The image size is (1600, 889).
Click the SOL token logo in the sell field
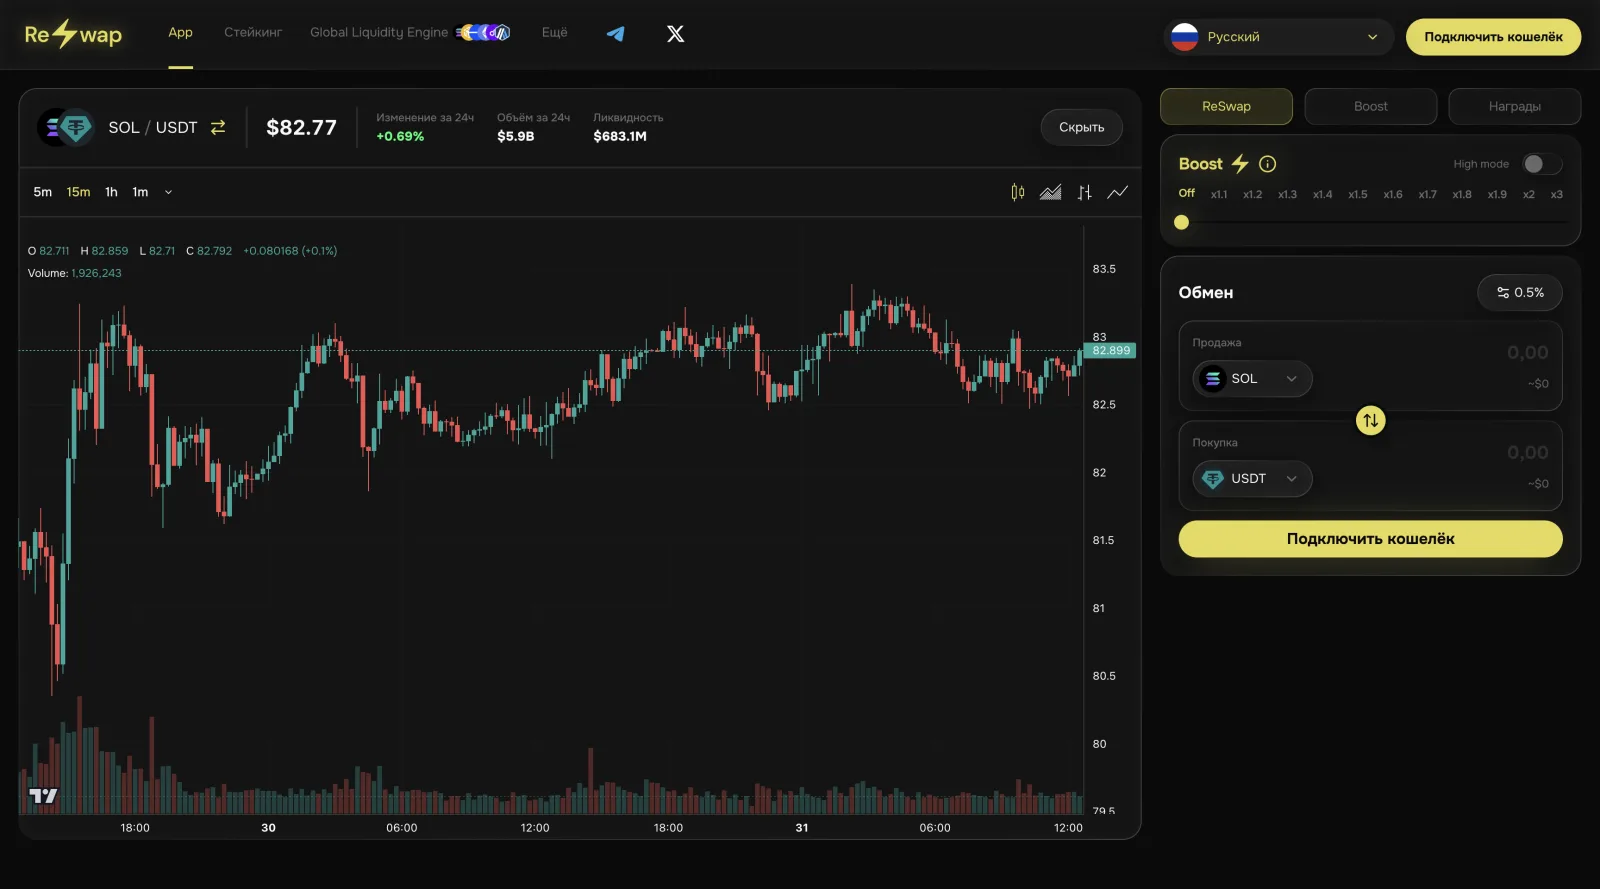pyautogui.click(x=1213, y=379)
